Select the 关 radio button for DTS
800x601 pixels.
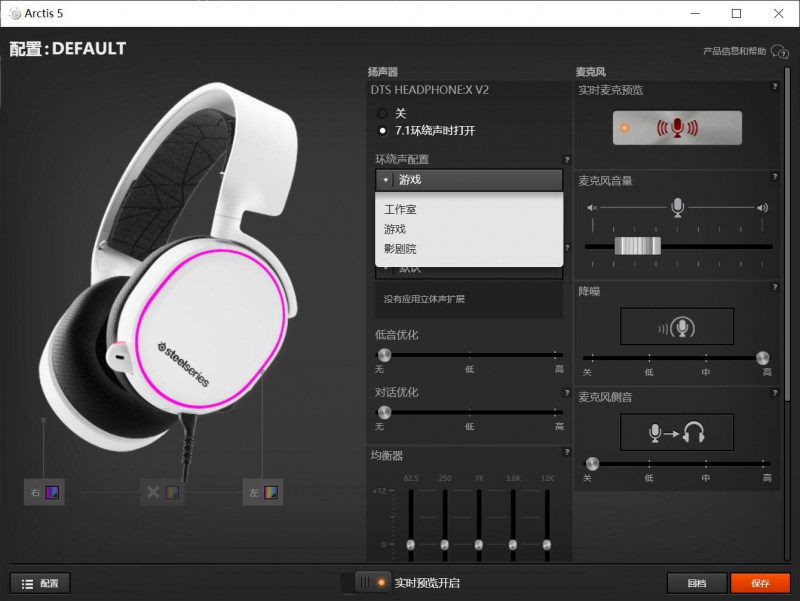382,113
